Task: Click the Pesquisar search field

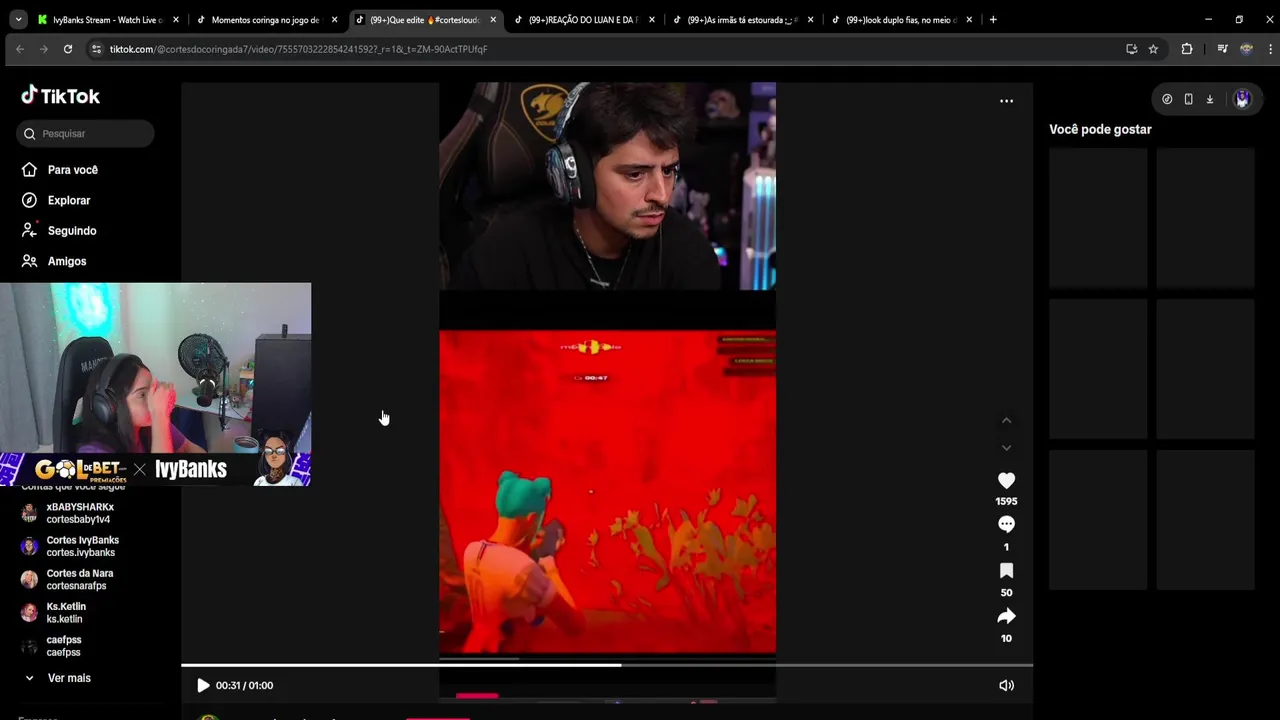Action: tap(85, 133)
